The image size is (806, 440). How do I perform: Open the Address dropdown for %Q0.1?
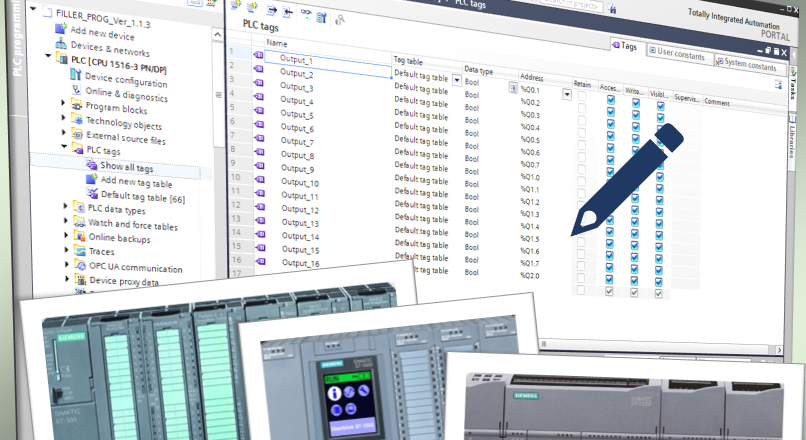(567, 94)
